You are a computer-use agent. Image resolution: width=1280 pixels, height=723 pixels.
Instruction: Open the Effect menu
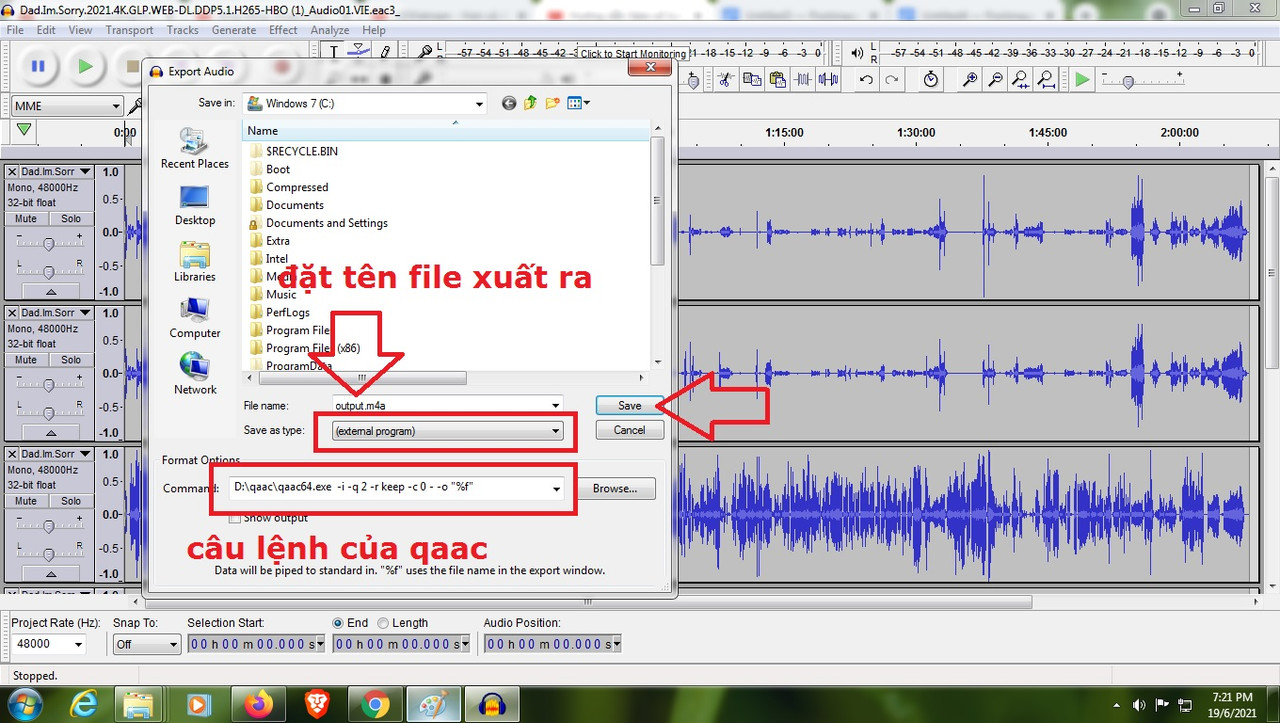tap(283, 30)
